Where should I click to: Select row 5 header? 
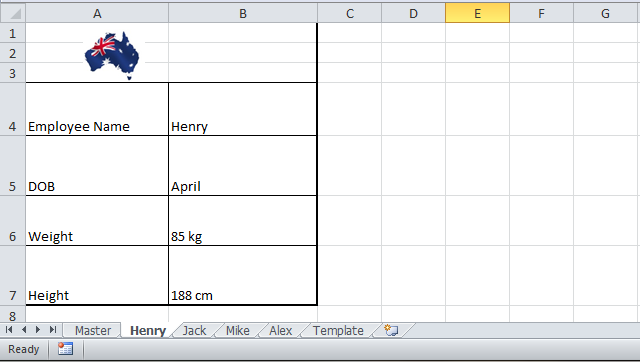click(x=13, y=166)
